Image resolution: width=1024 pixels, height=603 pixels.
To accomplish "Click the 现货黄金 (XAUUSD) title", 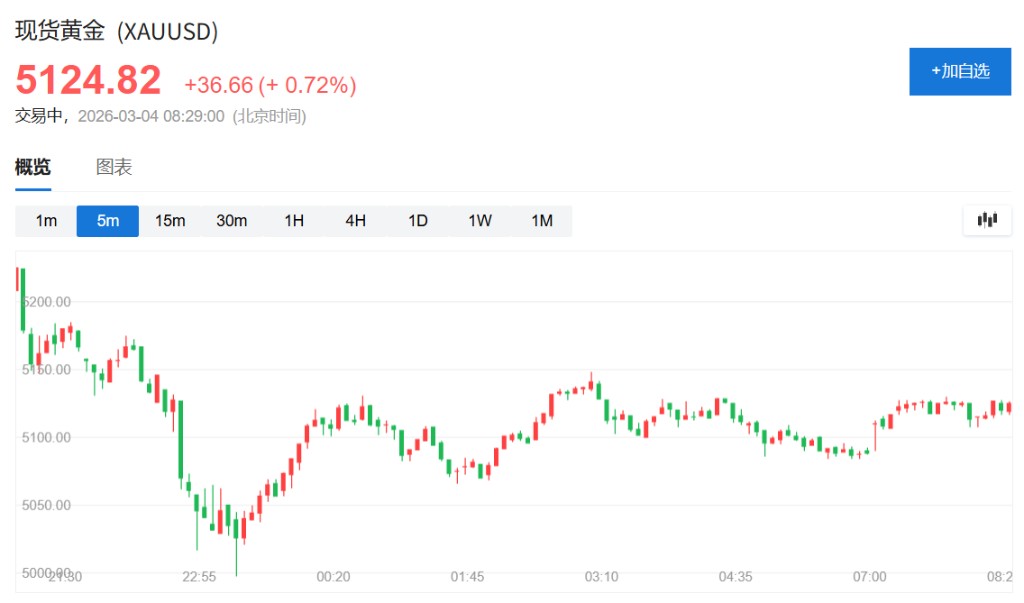I will point(116,31).
